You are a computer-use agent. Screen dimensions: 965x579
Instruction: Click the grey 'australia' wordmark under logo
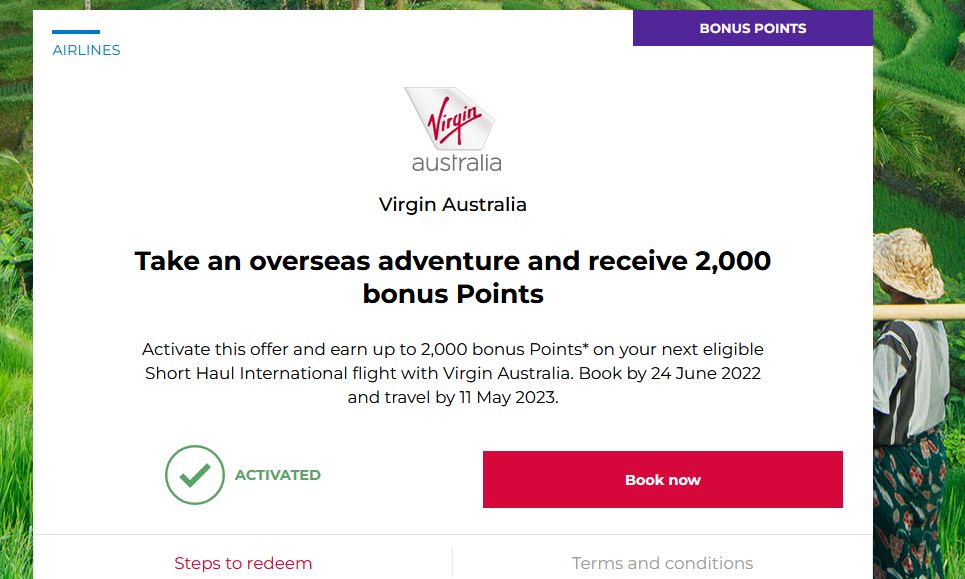point(456,162)
